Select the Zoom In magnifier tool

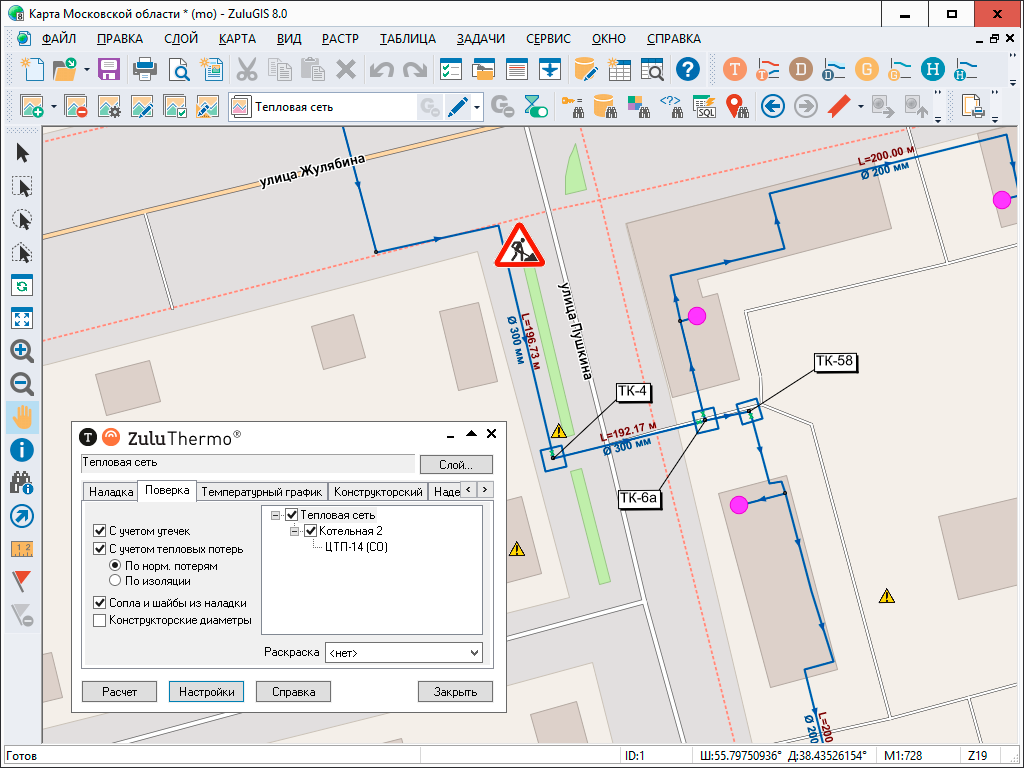click(22, 351)
